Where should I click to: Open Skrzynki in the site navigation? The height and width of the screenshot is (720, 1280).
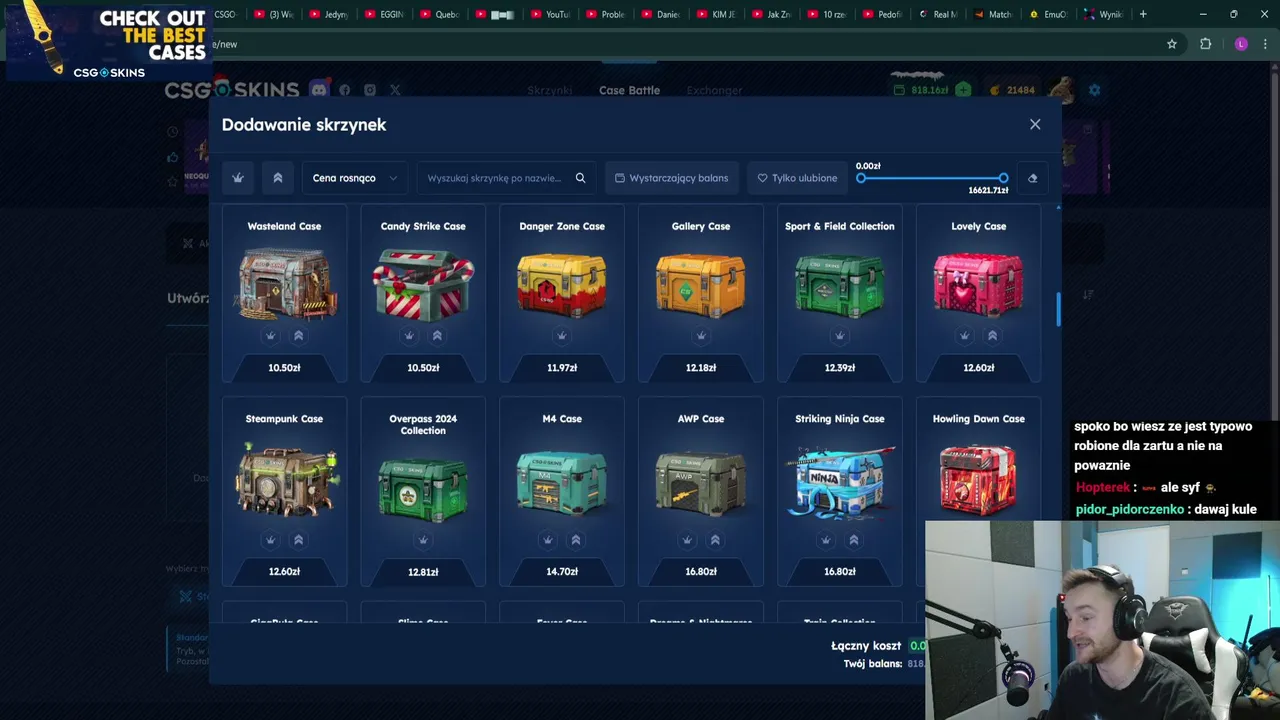(x=549, y=90)
